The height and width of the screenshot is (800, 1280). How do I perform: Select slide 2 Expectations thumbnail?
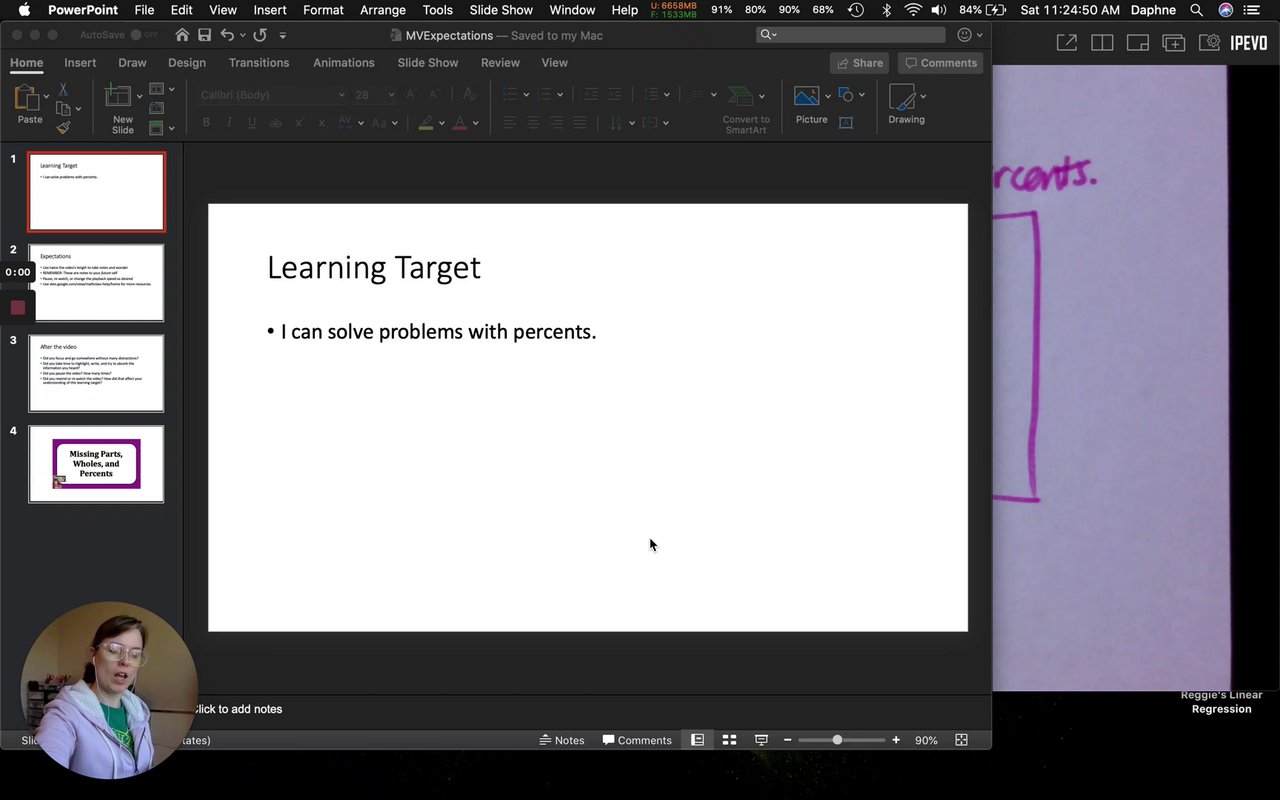coord(96,283)
